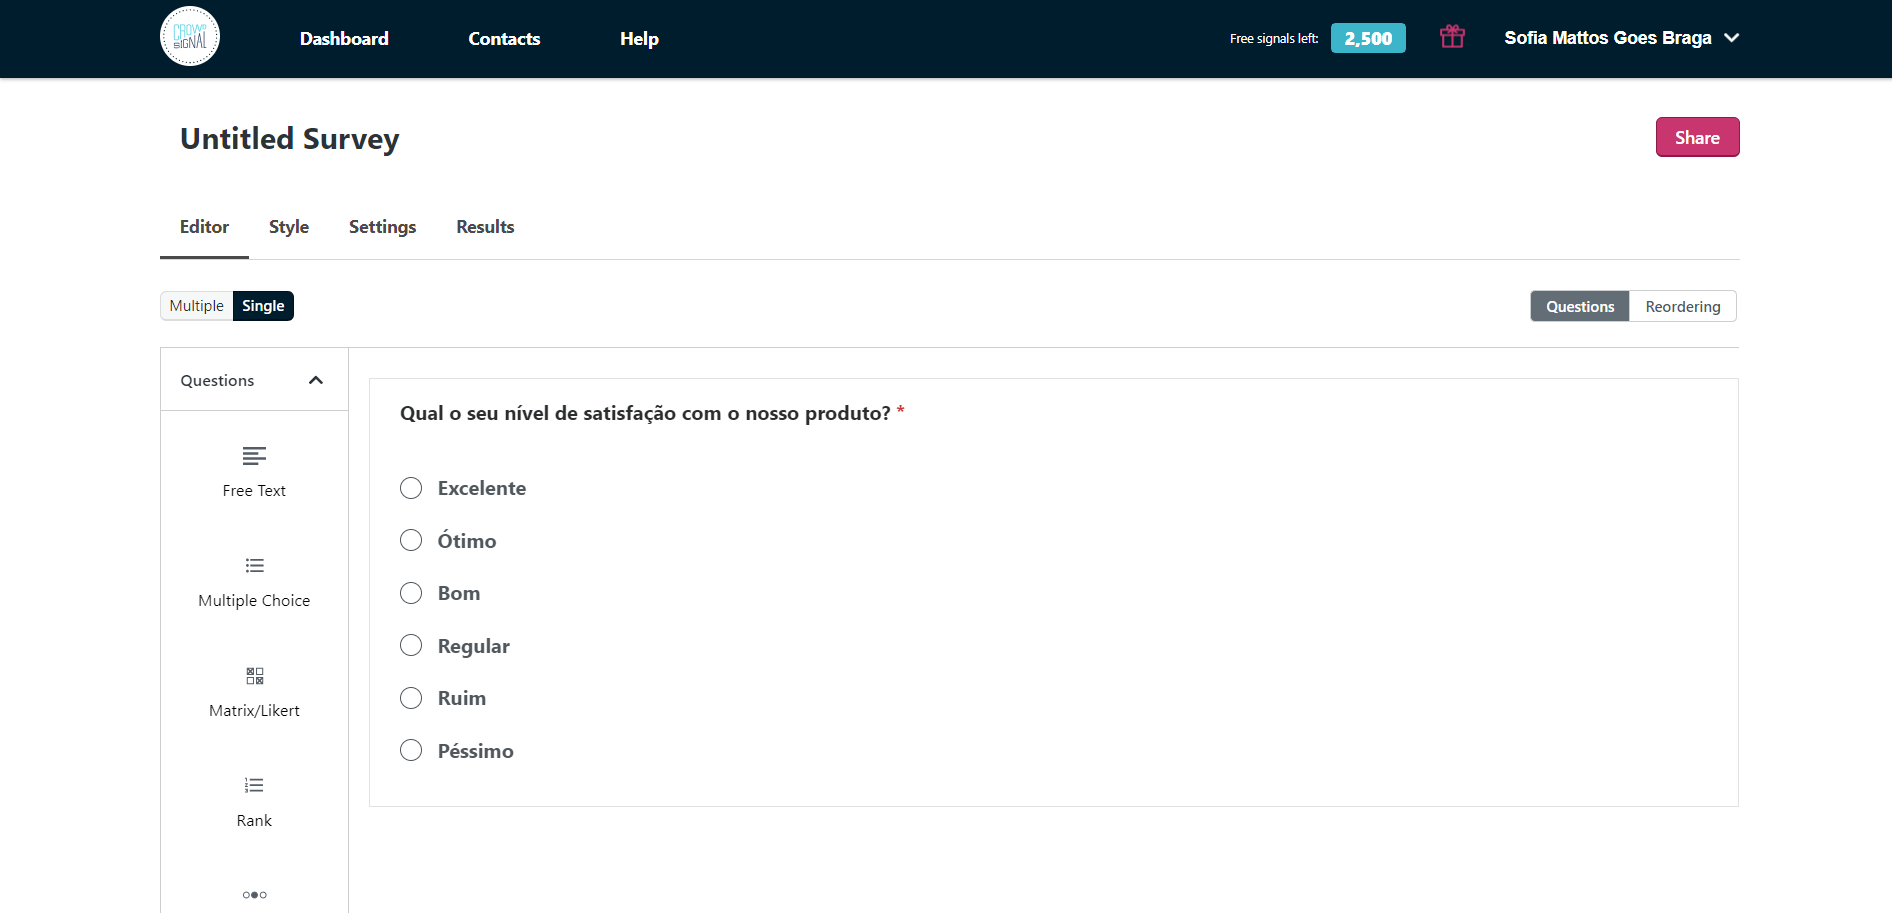
Task: Select the three-dots question type icon
Action: click(254, 895)
